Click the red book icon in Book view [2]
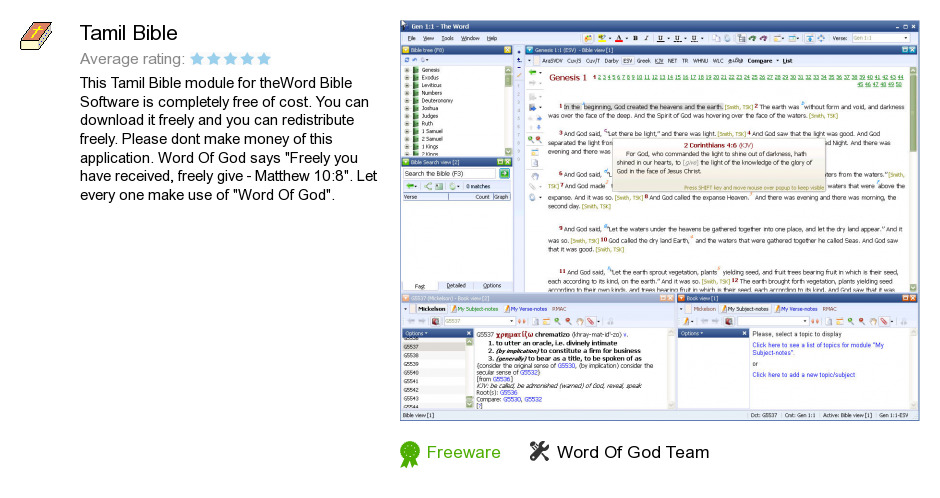 click(435, 321)
